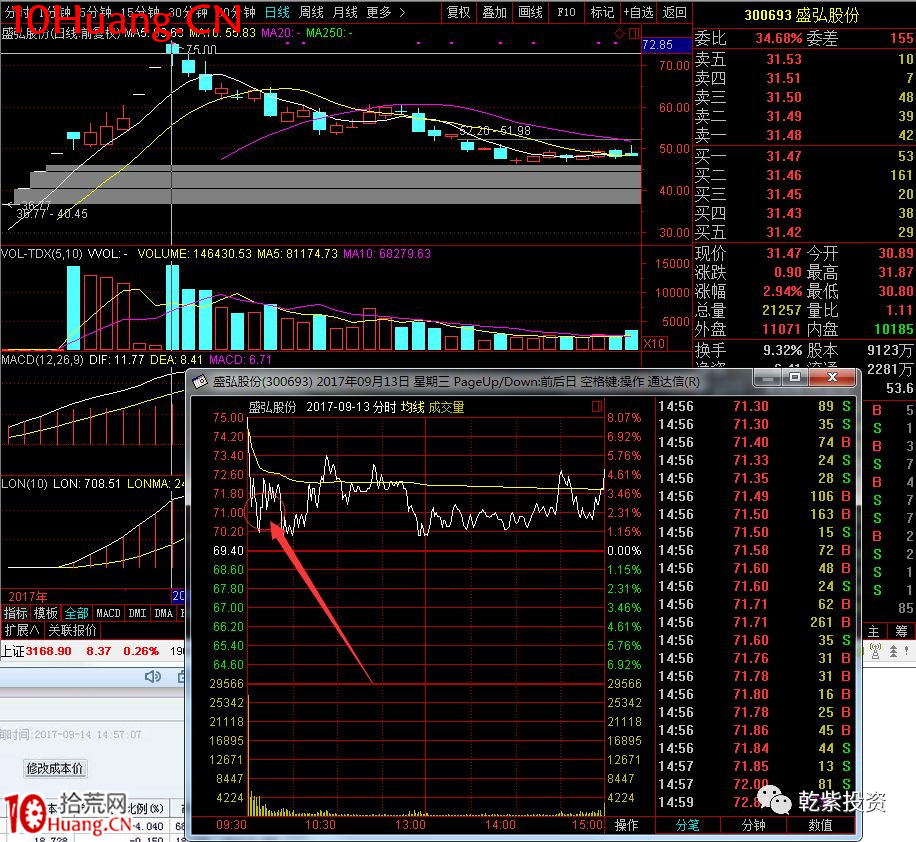The image size is (916, 842).
Task: Select the 15分钟 period tab
Action: coord(139,12)
